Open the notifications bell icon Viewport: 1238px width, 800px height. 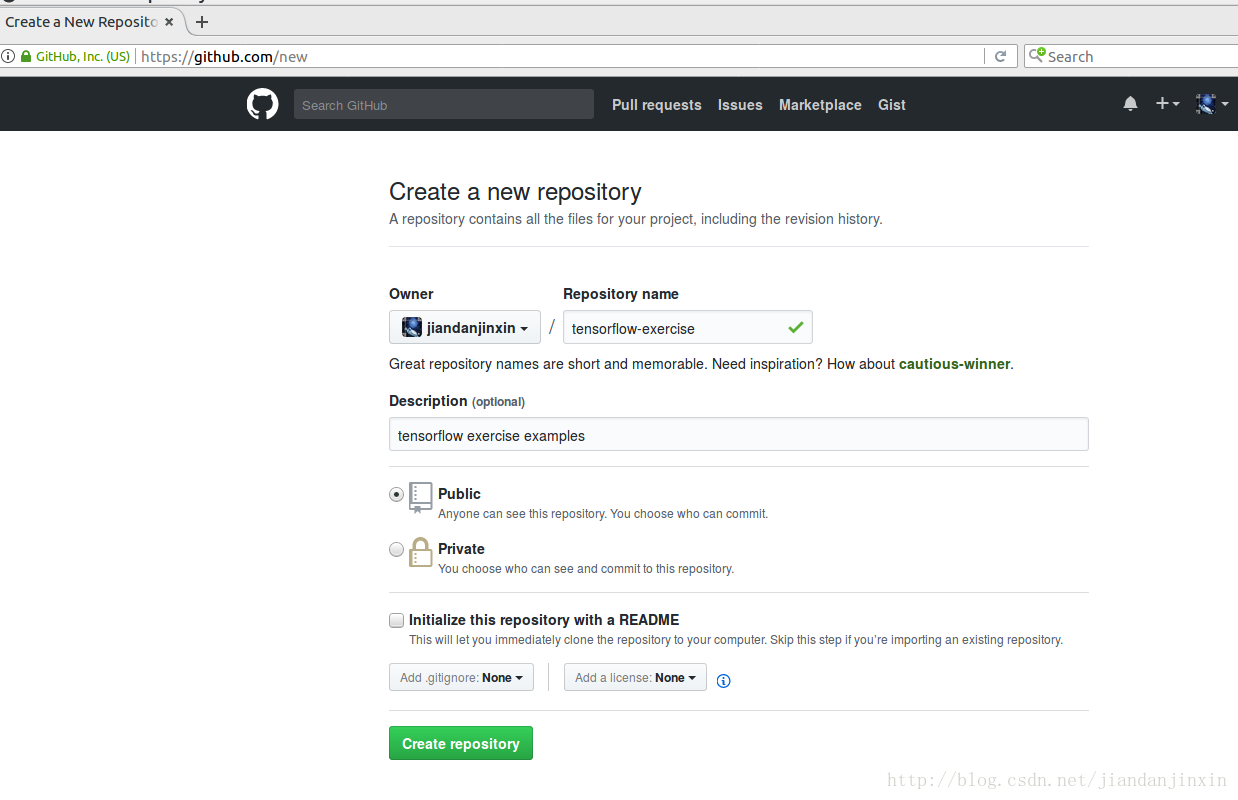tap(1130, 104)
